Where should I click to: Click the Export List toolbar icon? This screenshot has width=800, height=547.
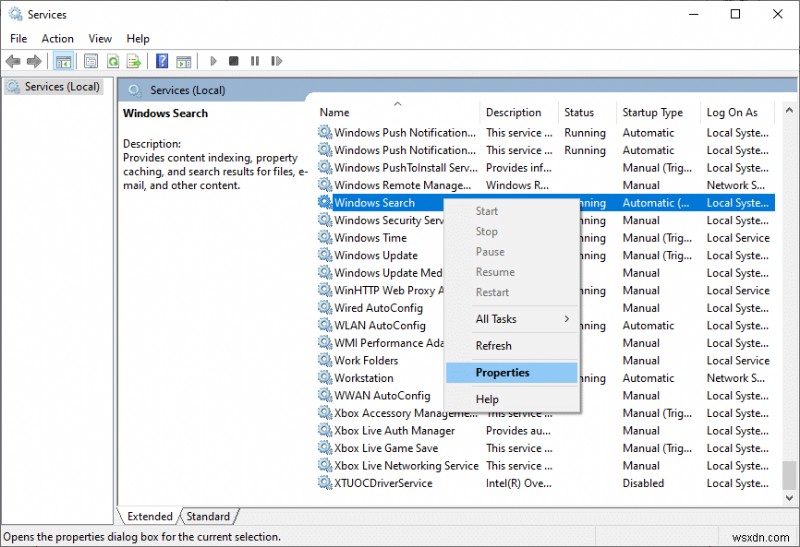coord(134,62)
